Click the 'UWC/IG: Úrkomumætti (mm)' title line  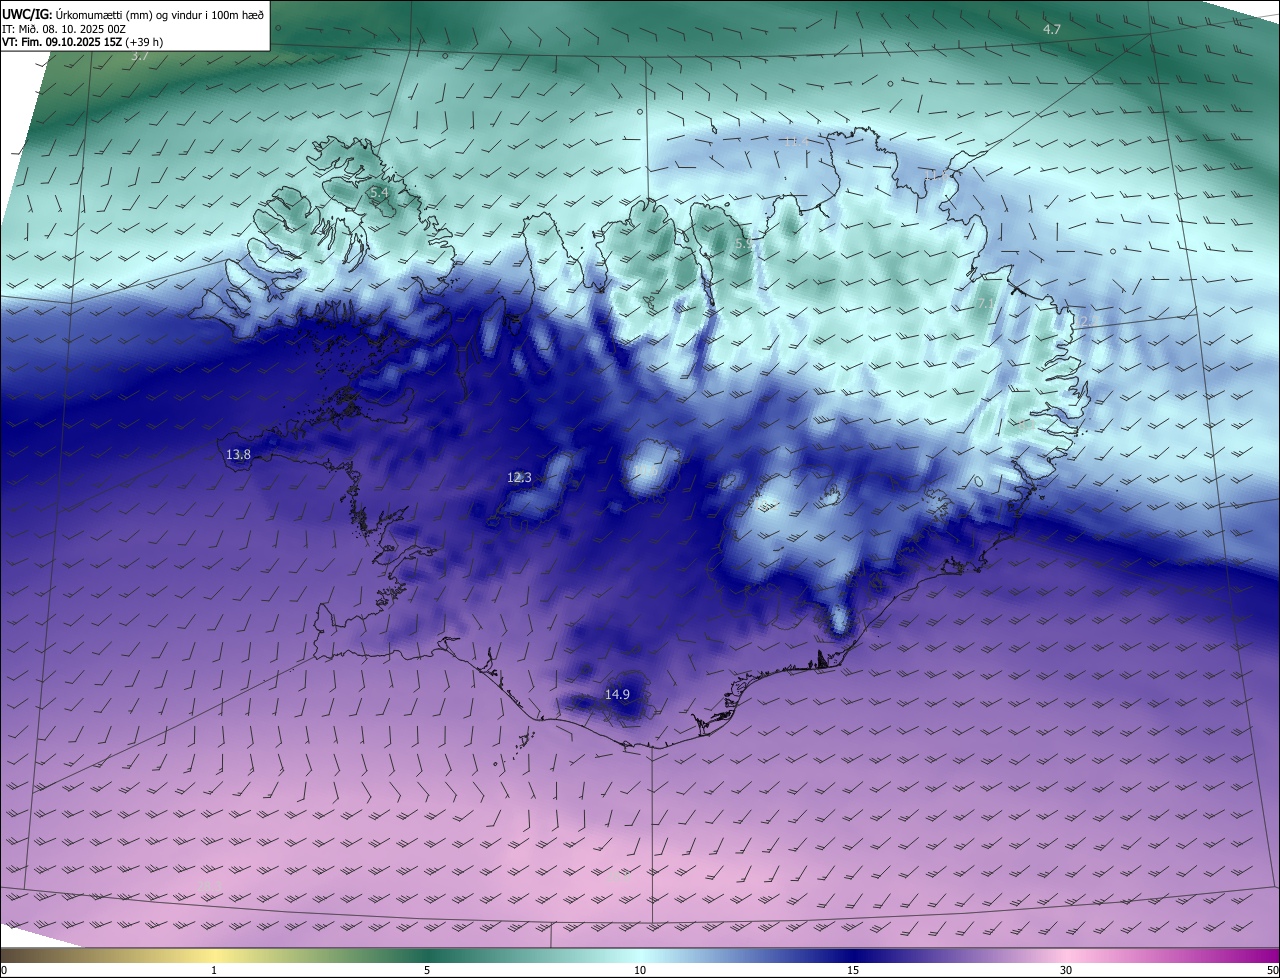133,14
